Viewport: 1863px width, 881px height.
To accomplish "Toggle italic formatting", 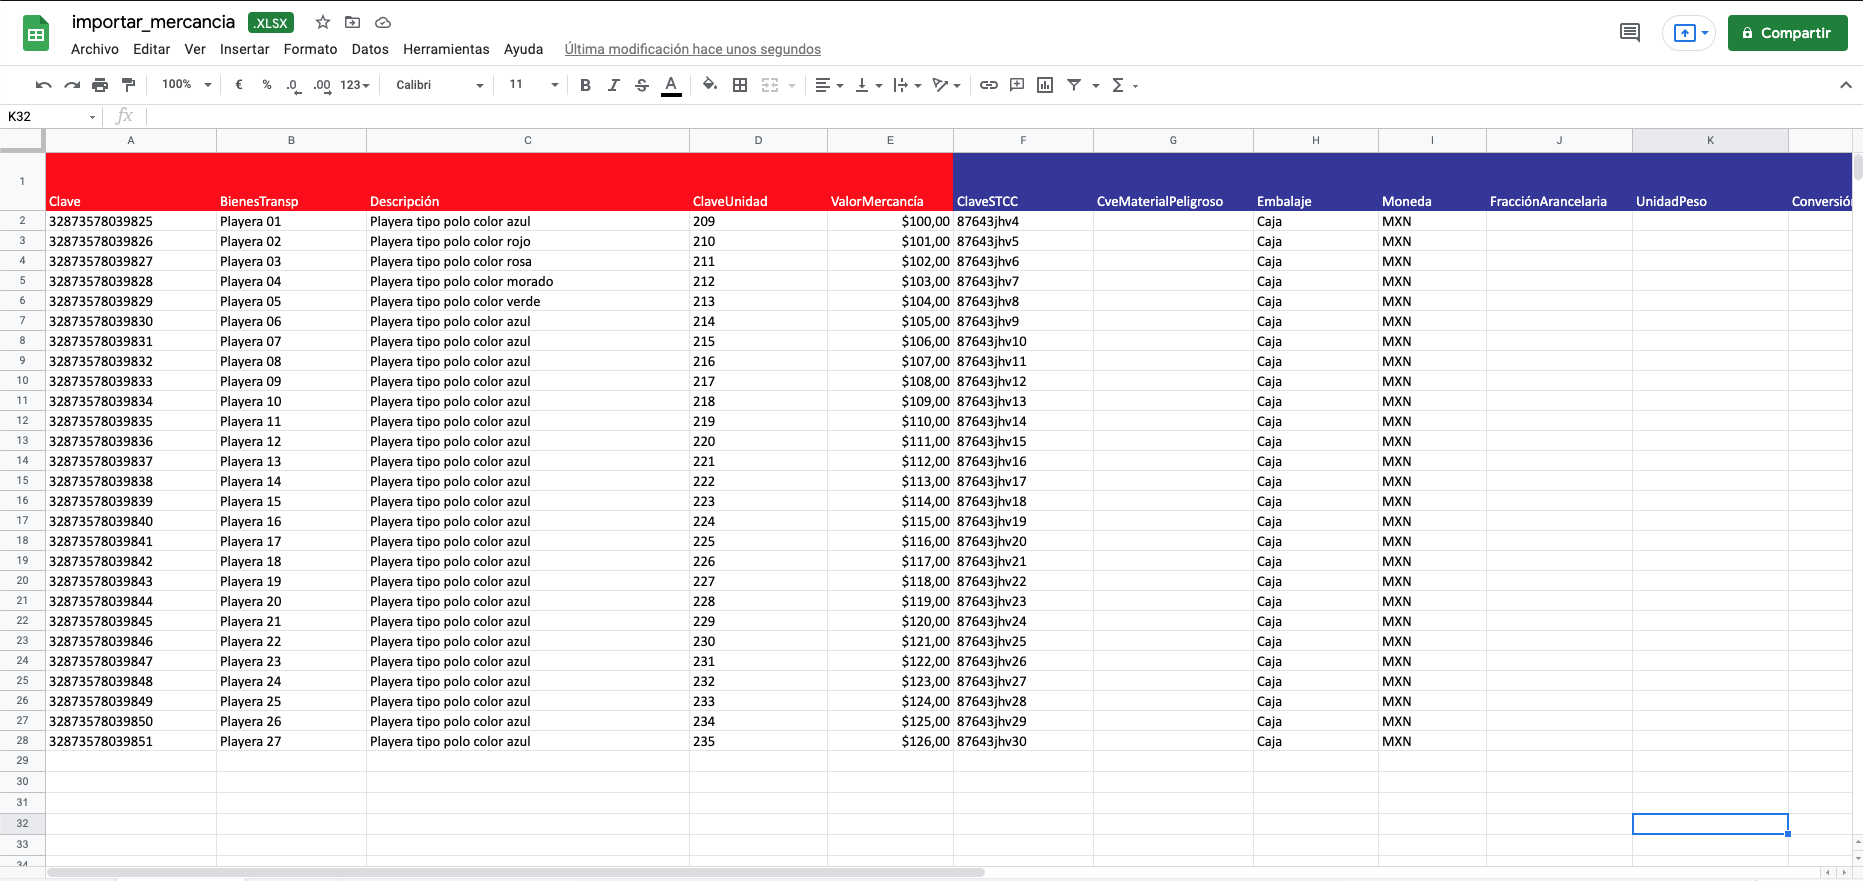I will (613, 85).
